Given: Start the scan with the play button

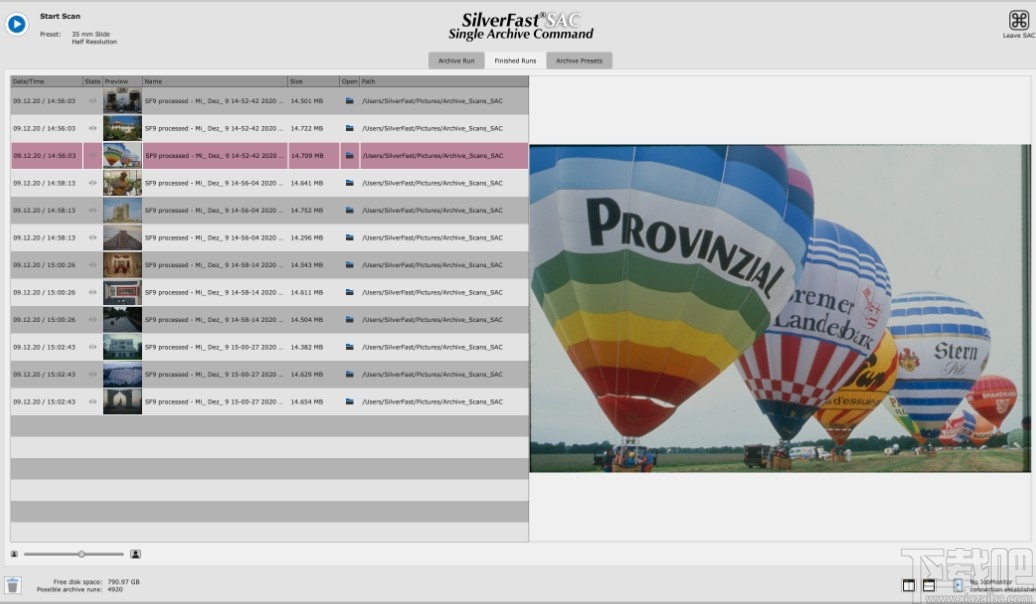Looking at the screenshot, I should (x=17, y=24).
